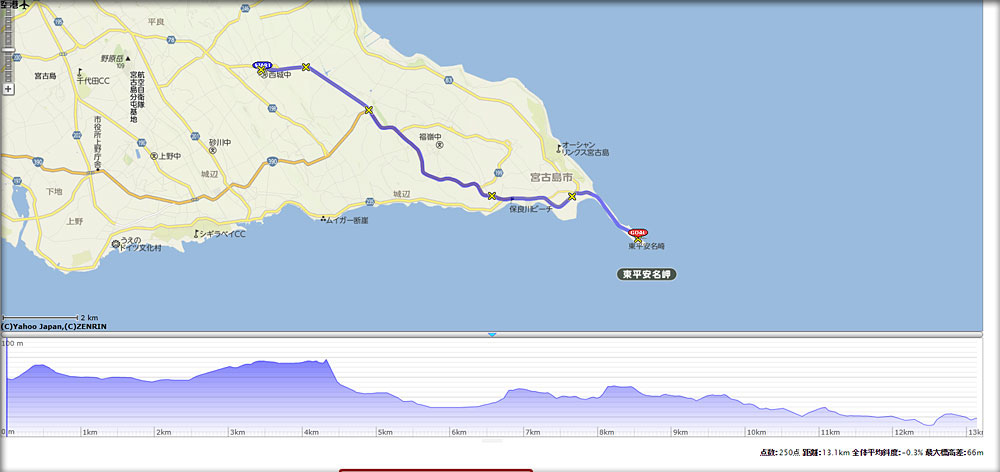Select yellow X waypoint northwest of 福嶺中

point(369,110)
